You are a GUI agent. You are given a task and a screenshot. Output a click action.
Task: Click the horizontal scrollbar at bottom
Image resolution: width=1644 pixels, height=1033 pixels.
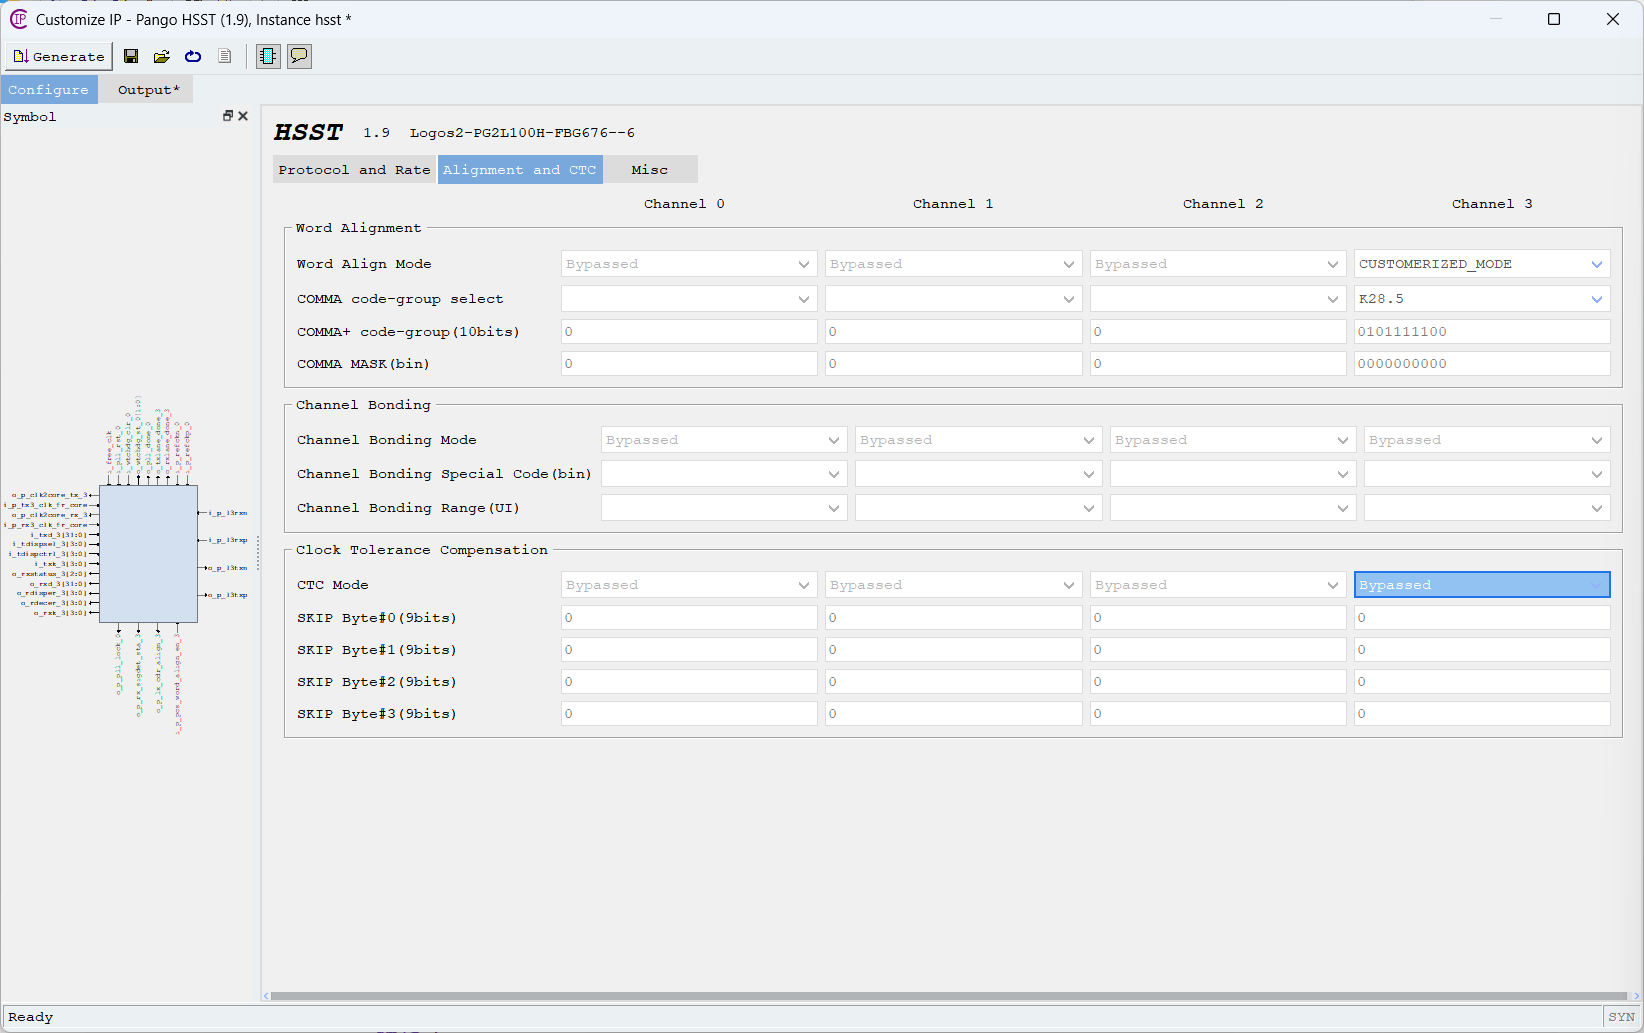pyautogui.click(x=948, y=996)
